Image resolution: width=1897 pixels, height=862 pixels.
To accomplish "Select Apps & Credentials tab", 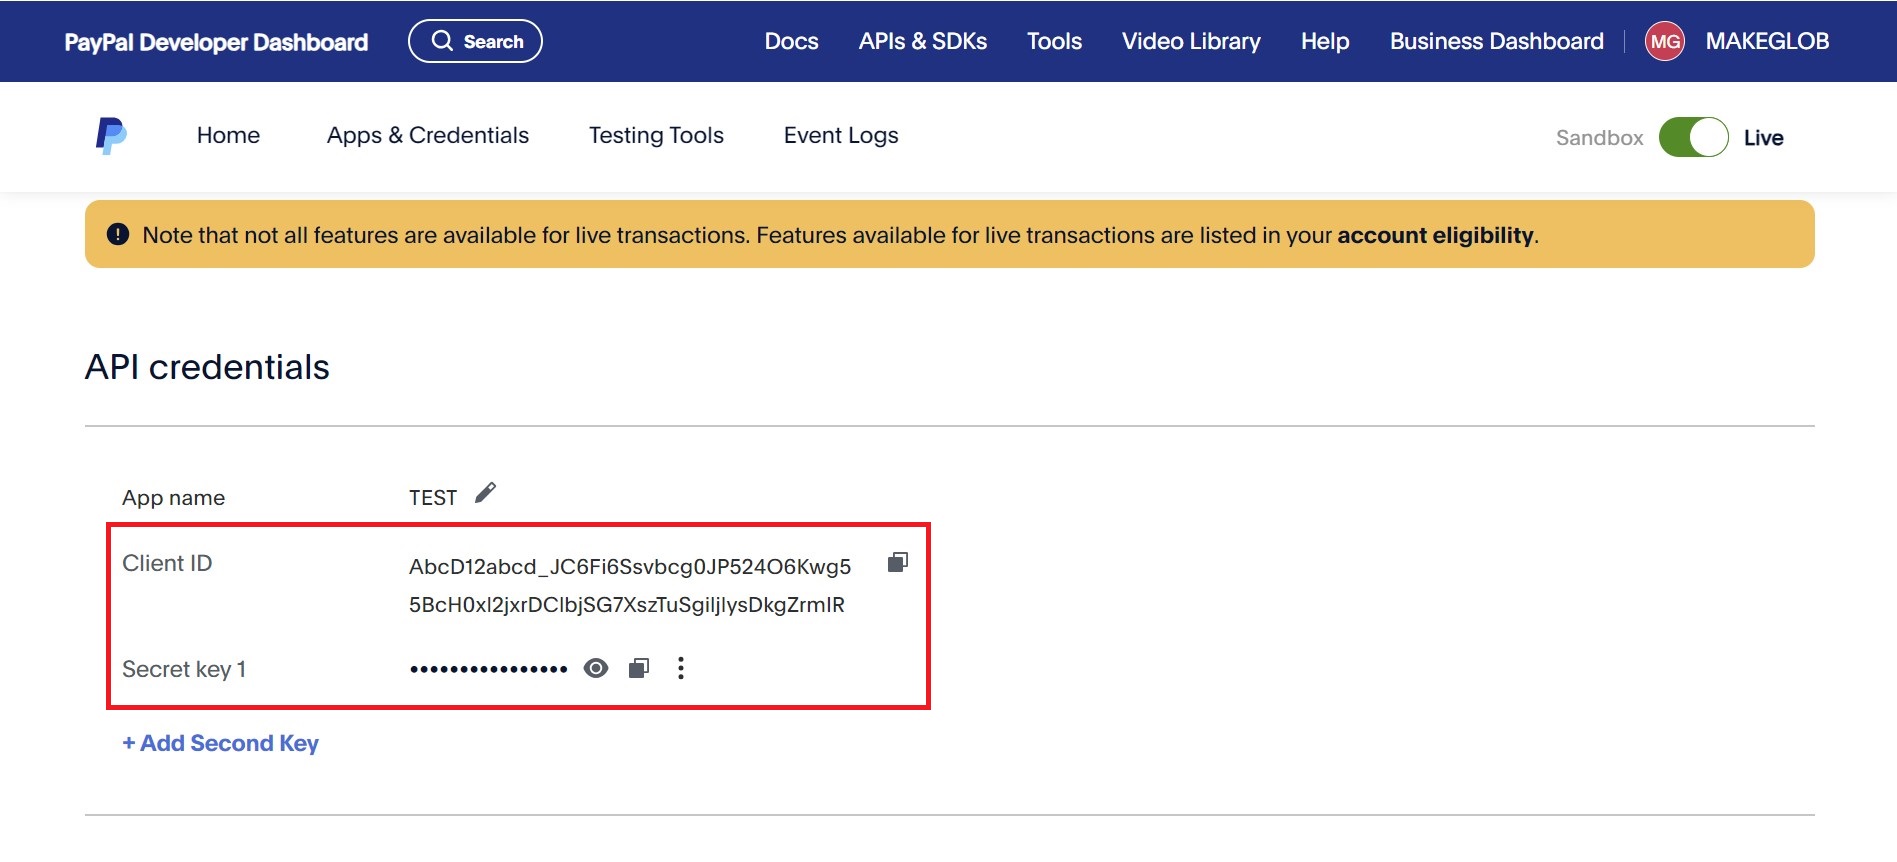I will point(428,135).
